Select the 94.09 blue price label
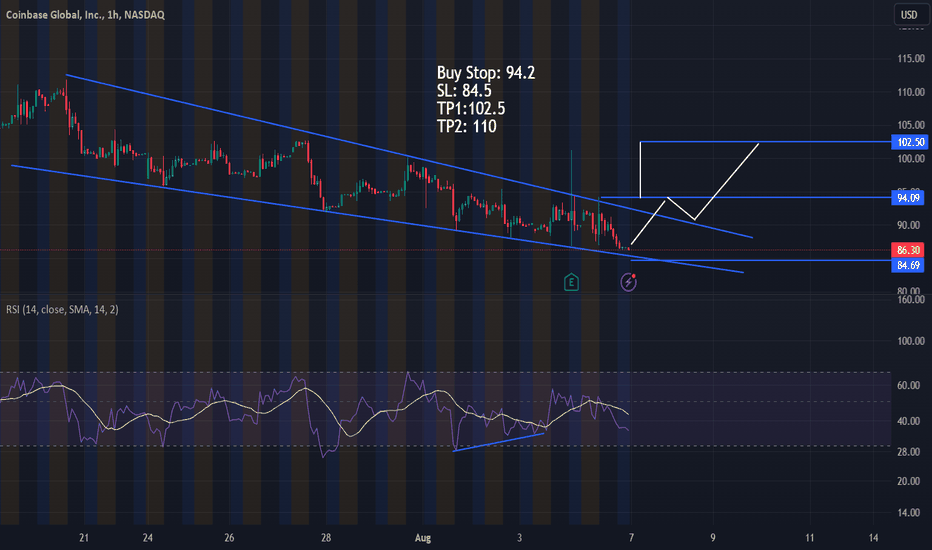 point(908,198)
